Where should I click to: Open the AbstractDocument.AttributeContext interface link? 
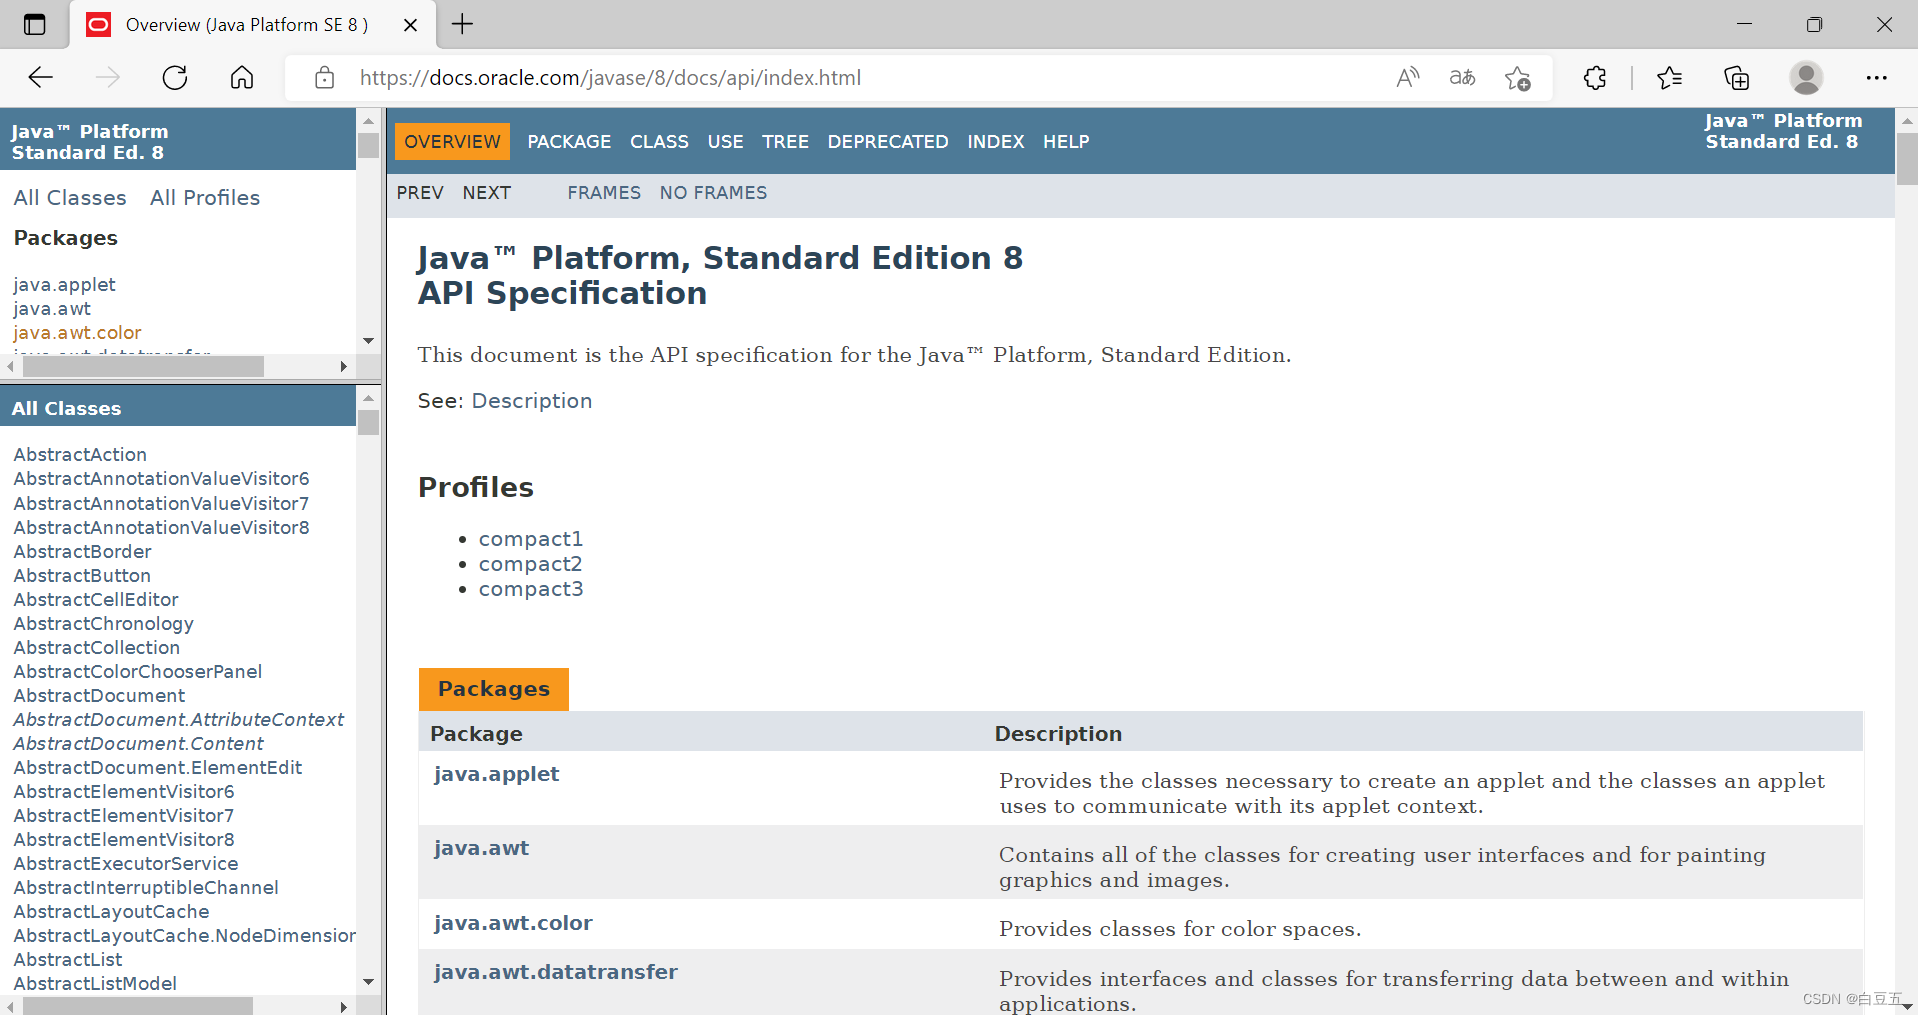click(178, 720)
